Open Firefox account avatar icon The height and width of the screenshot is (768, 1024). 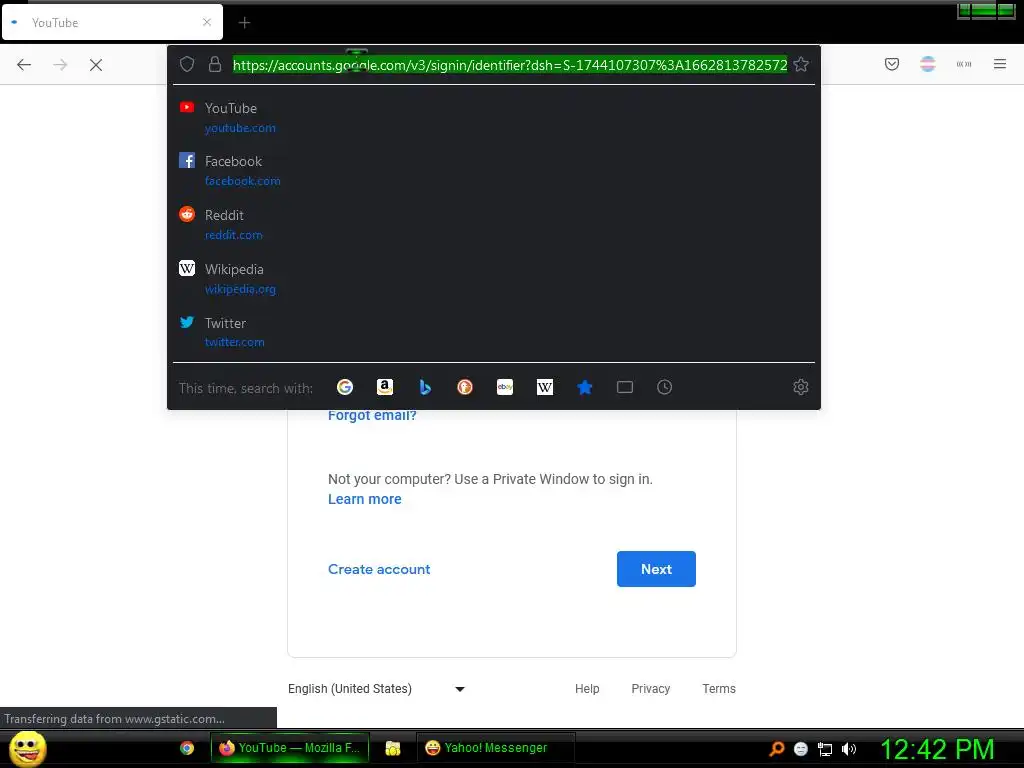tap(927, 64)
